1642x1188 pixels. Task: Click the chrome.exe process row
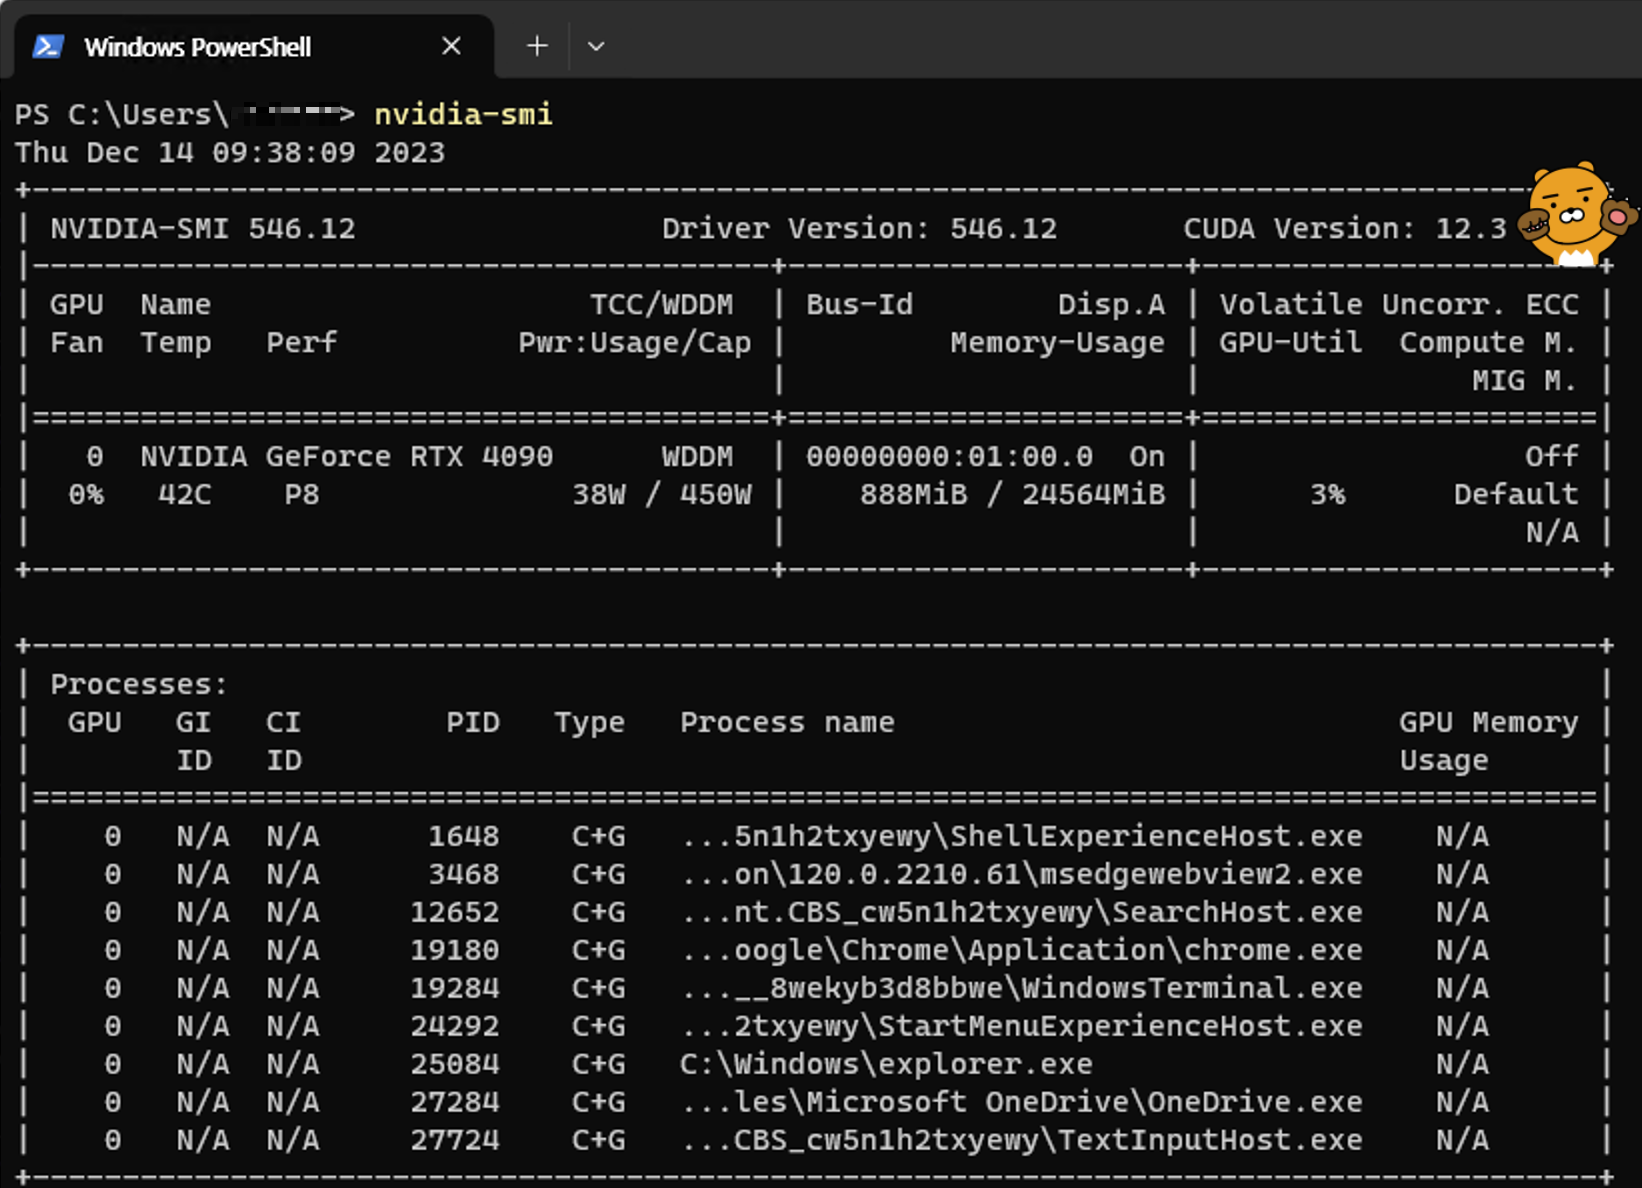813,951
